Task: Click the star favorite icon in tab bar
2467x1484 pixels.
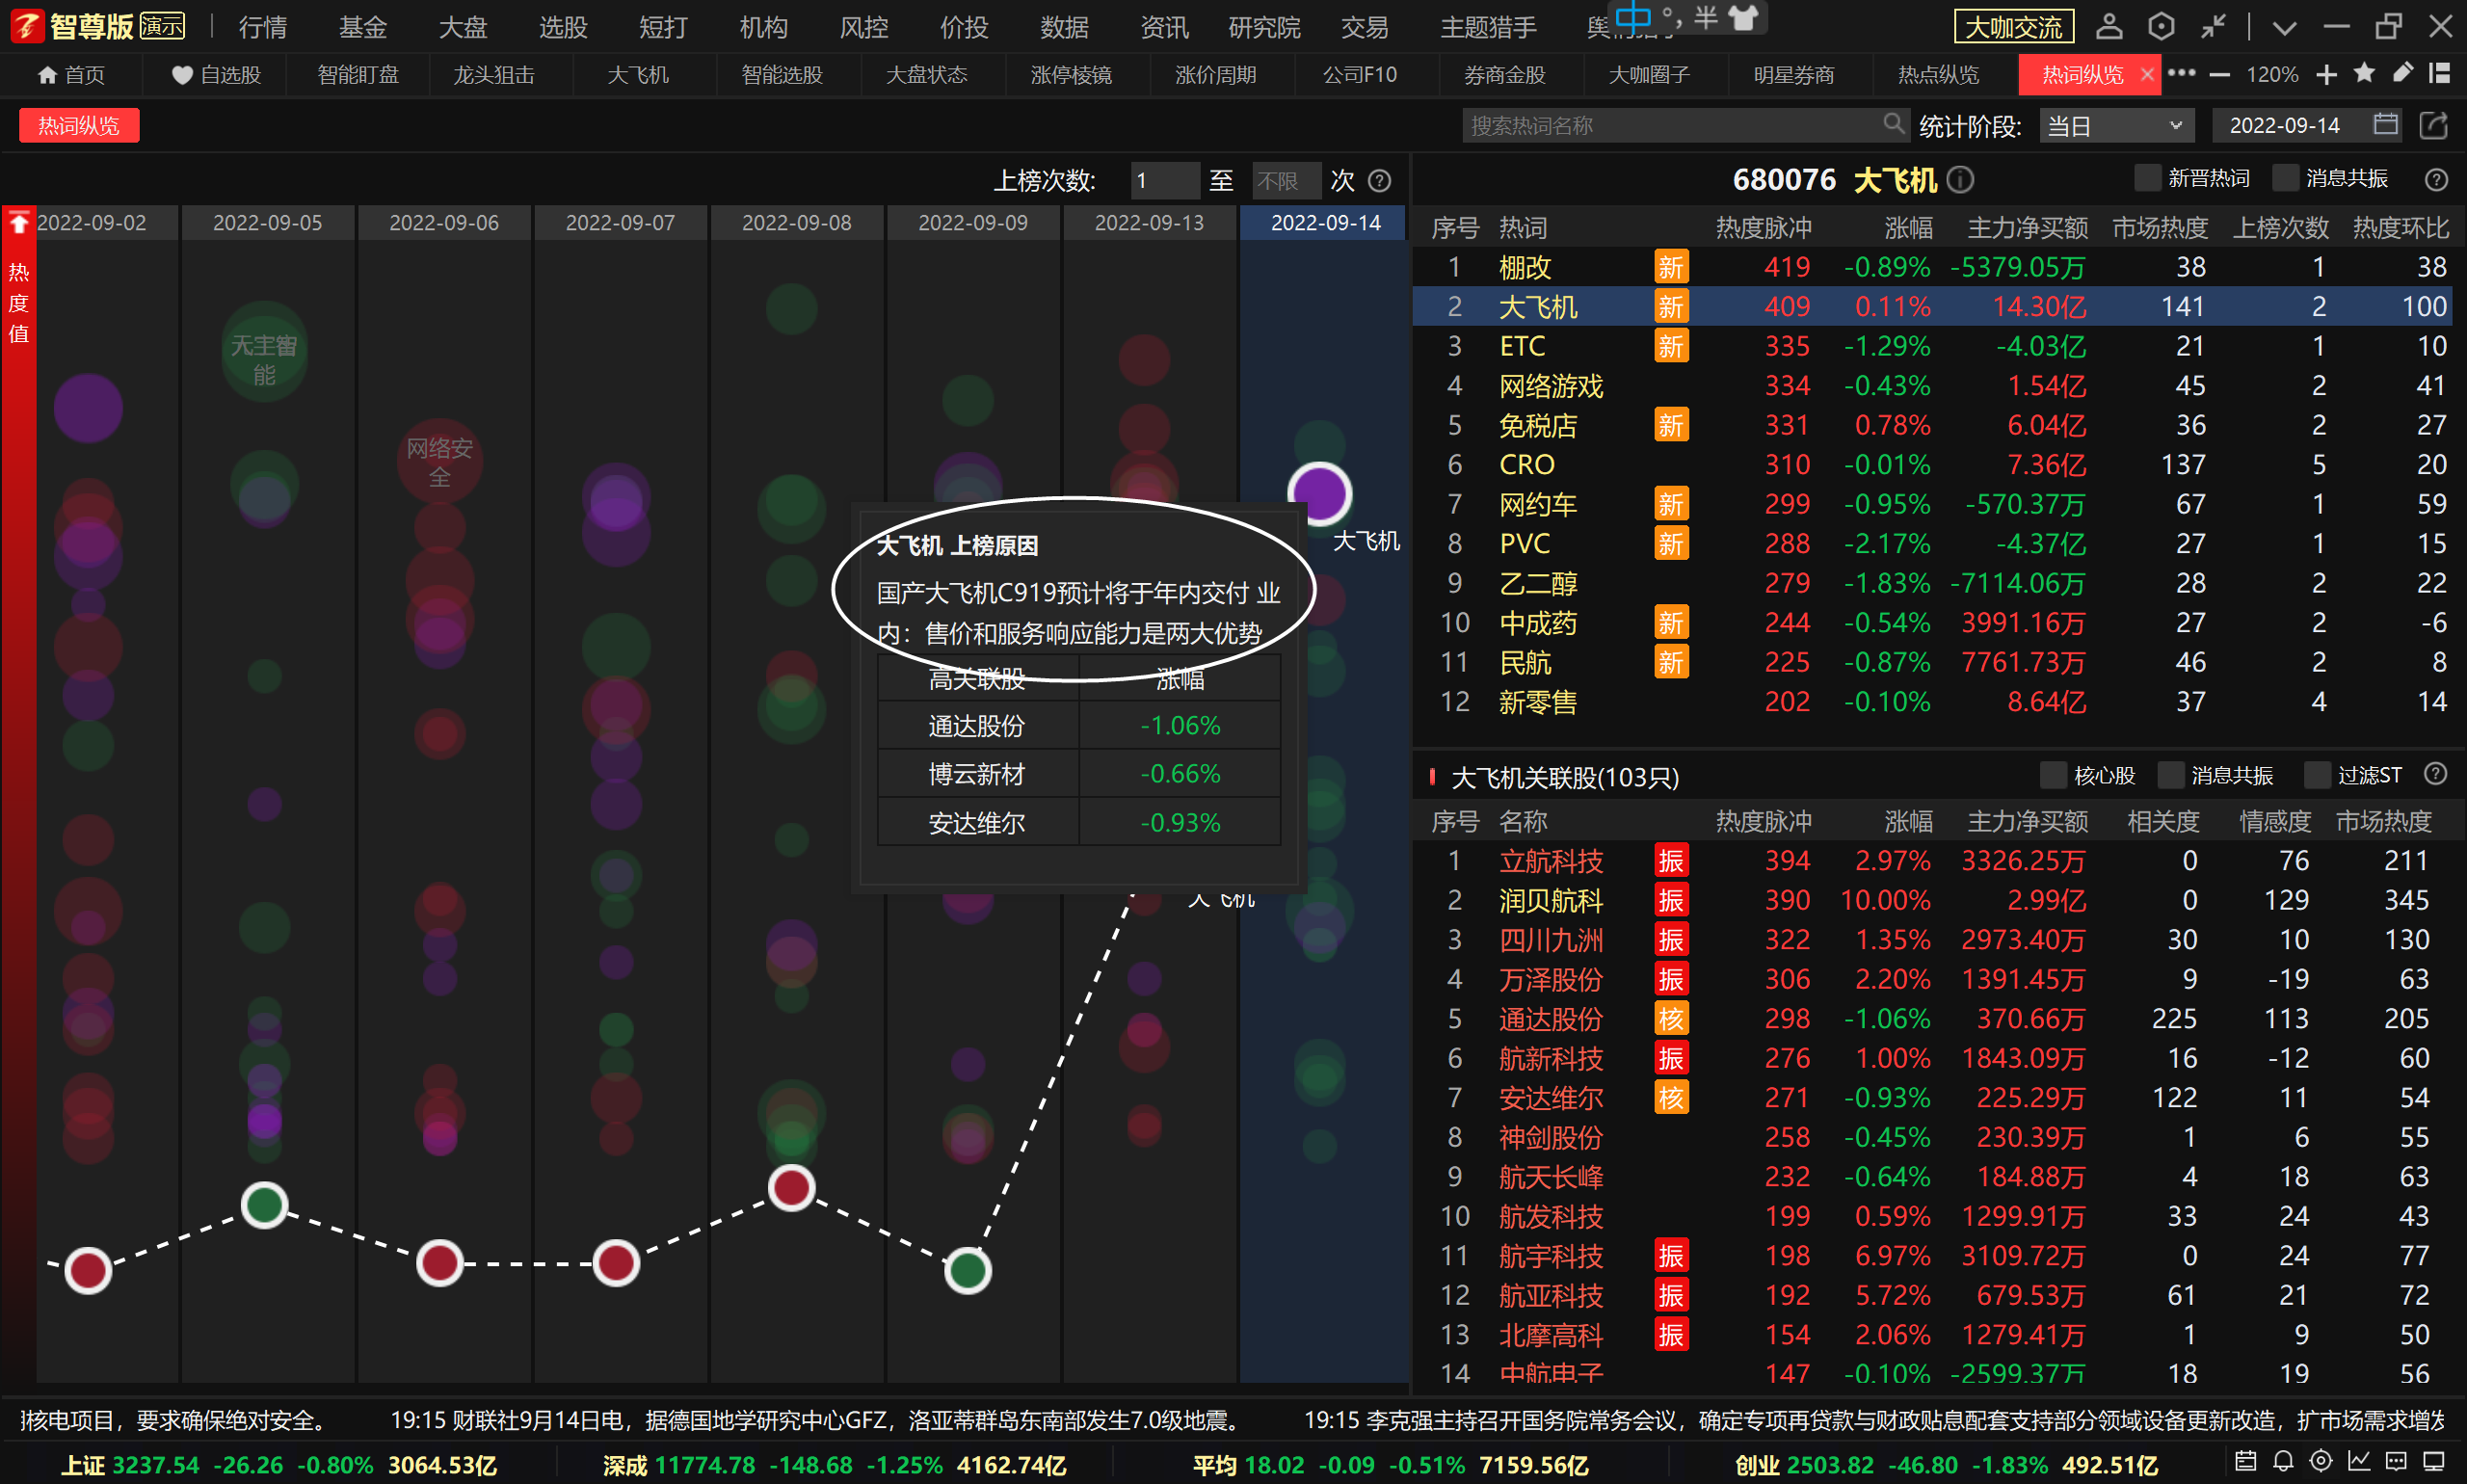Action: [x=2365, y=74]
